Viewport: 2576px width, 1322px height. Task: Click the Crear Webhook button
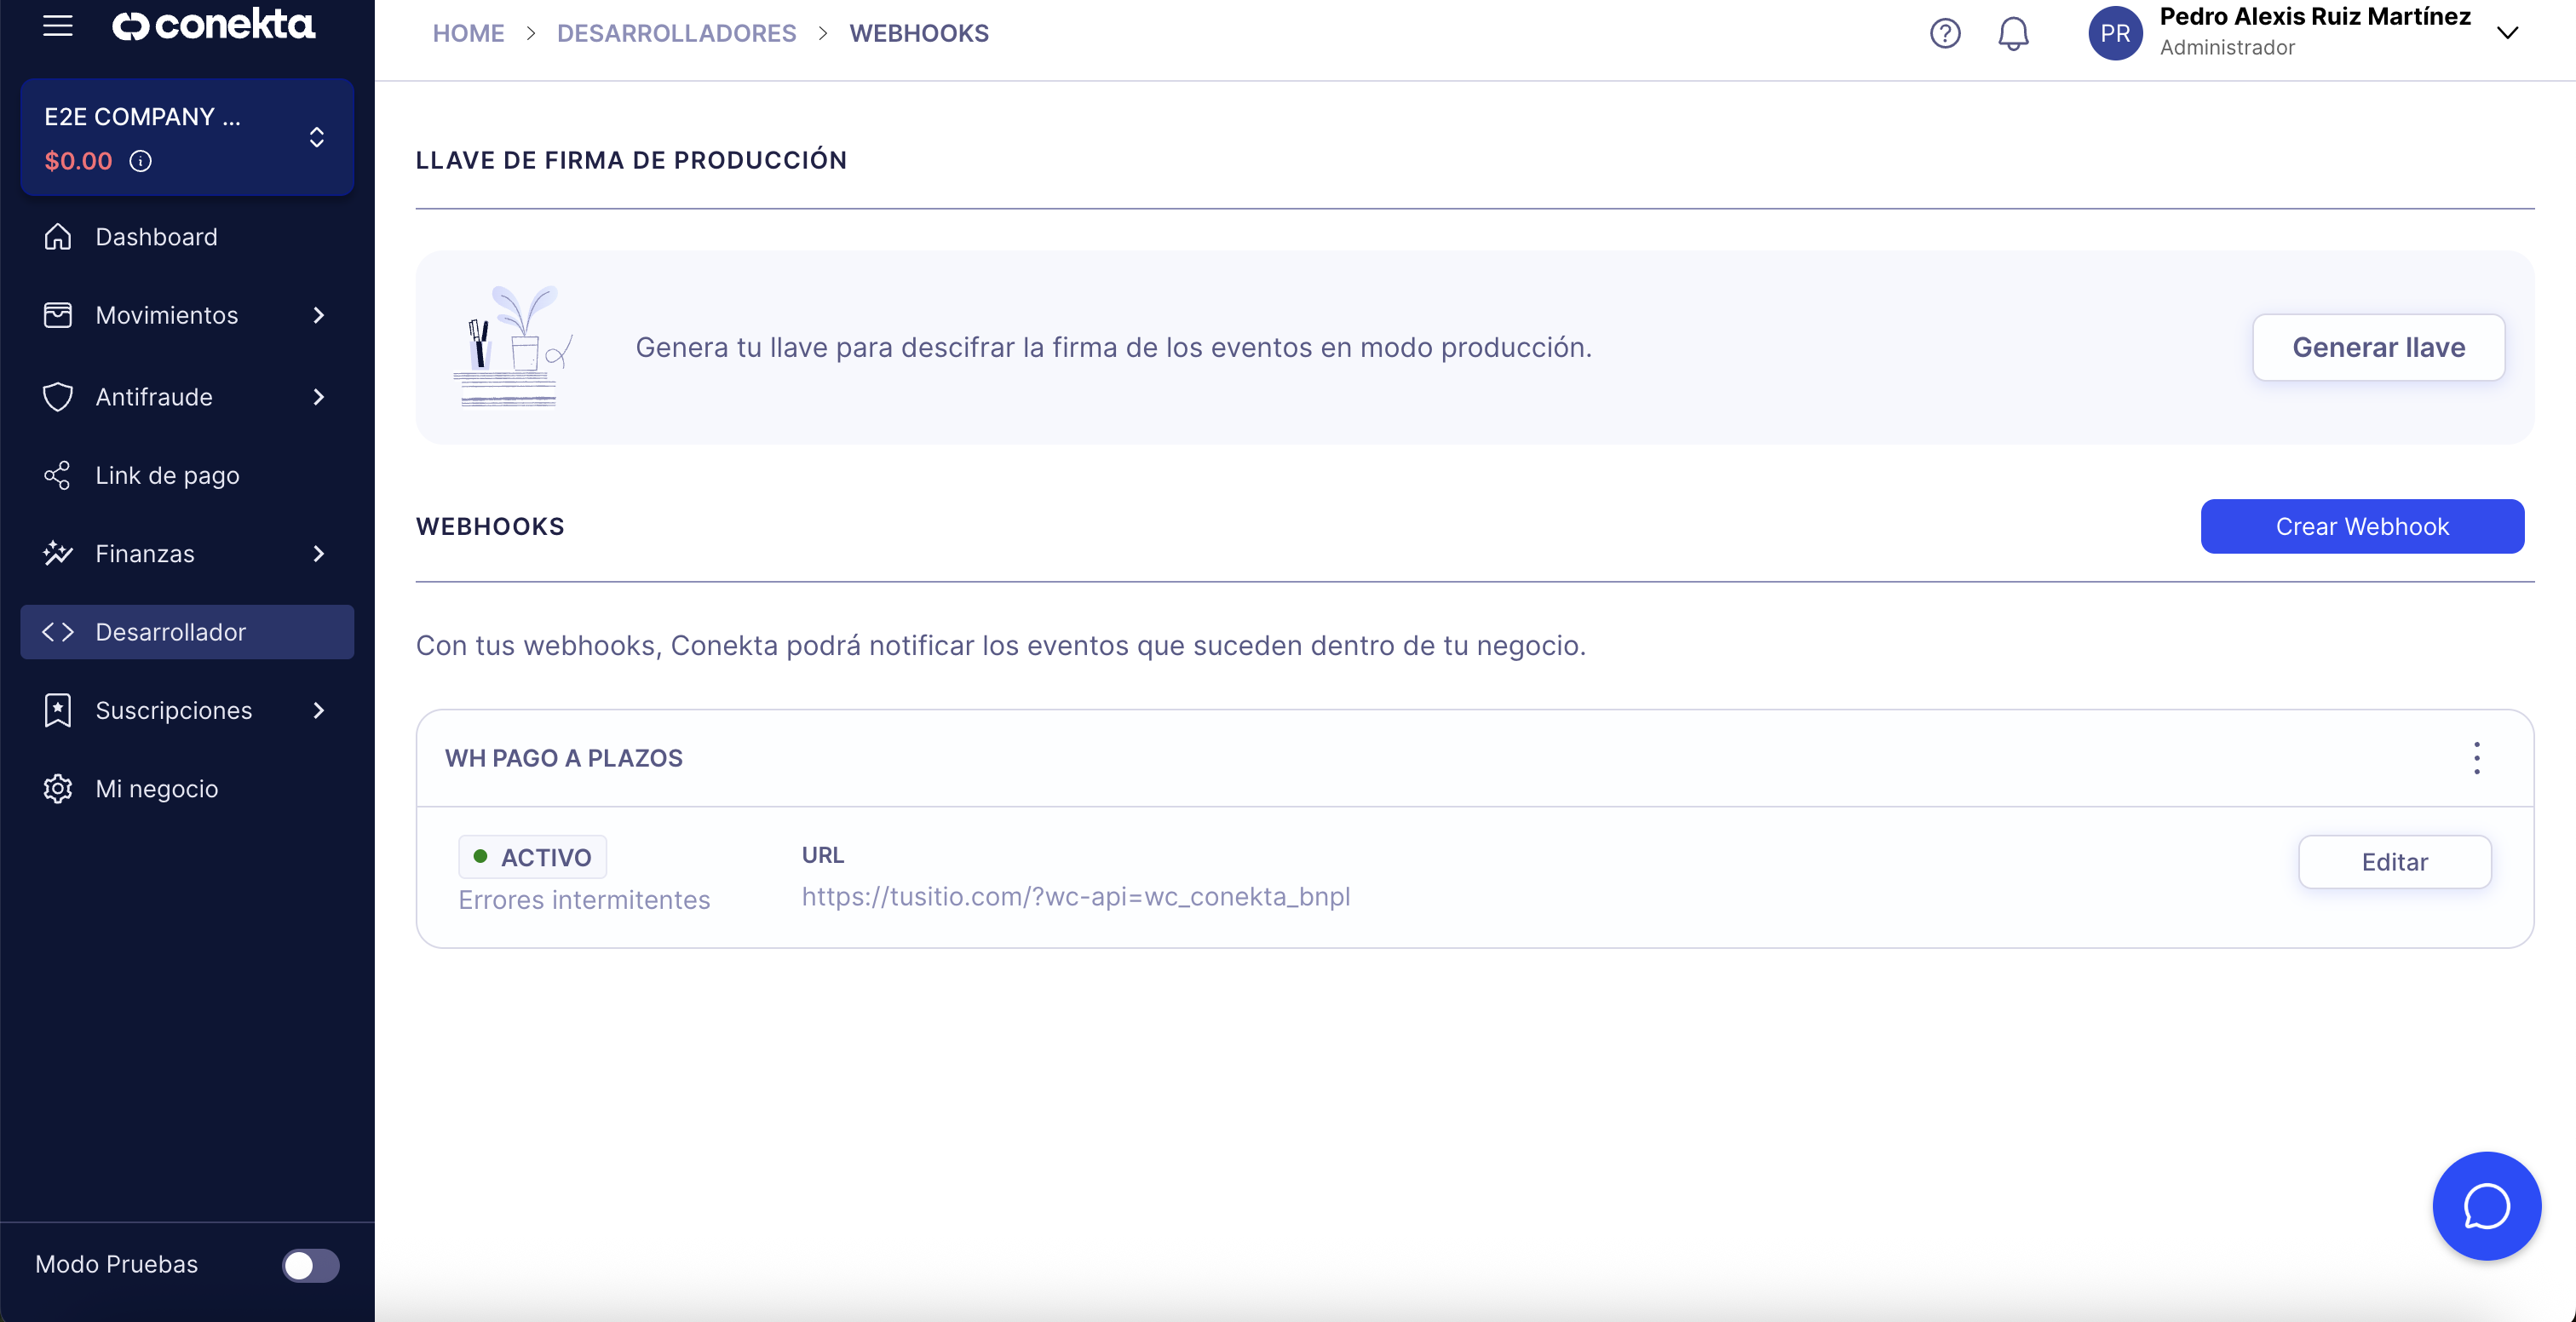(x=2362, y=526)
